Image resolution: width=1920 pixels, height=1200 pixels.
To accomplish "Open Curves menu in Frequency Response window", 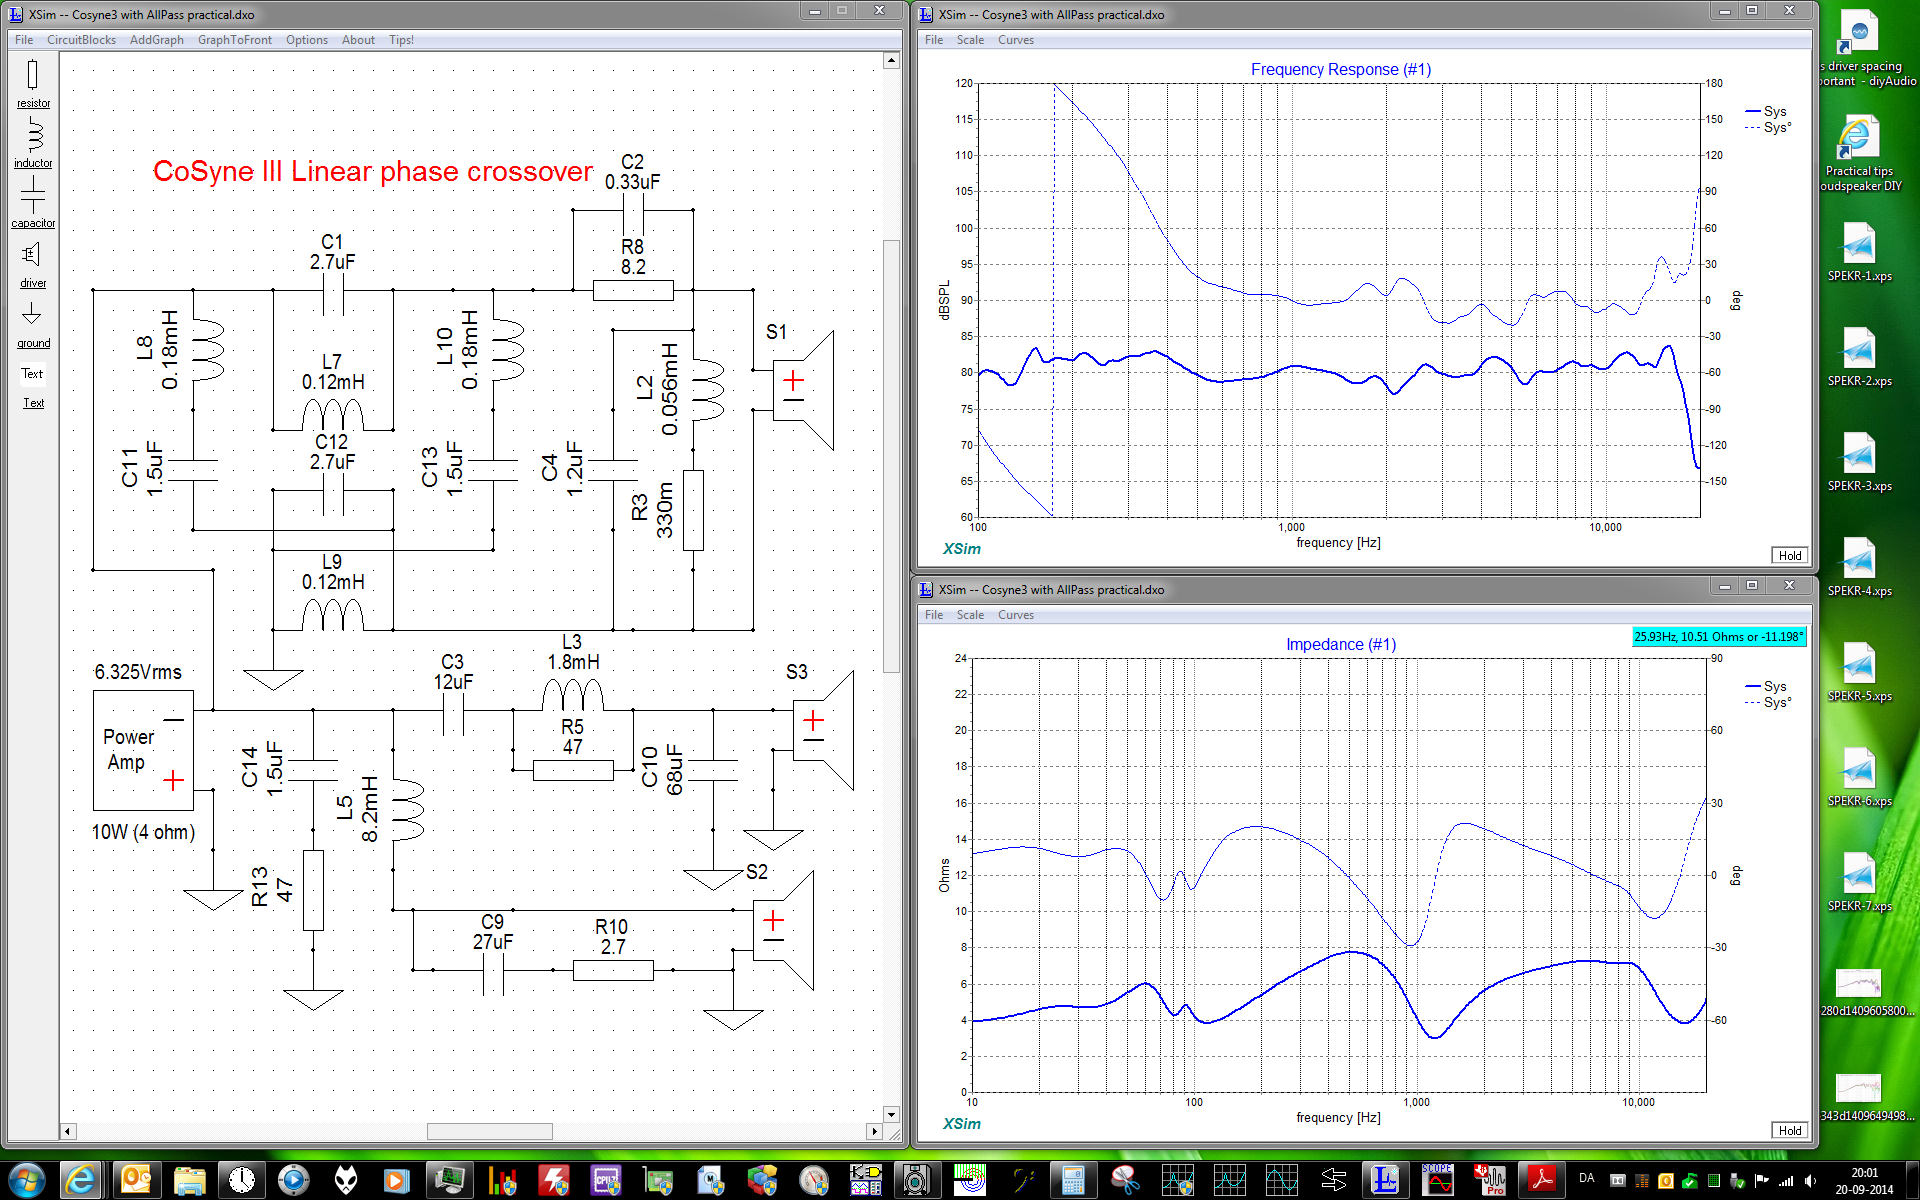I will click(1016, 40).
